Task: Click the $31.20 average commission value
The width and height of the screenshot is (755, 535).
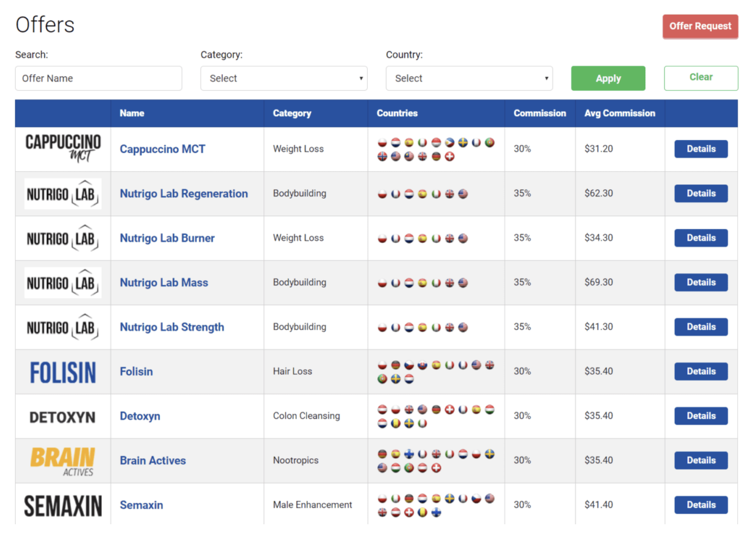Action: click(599, 149)
